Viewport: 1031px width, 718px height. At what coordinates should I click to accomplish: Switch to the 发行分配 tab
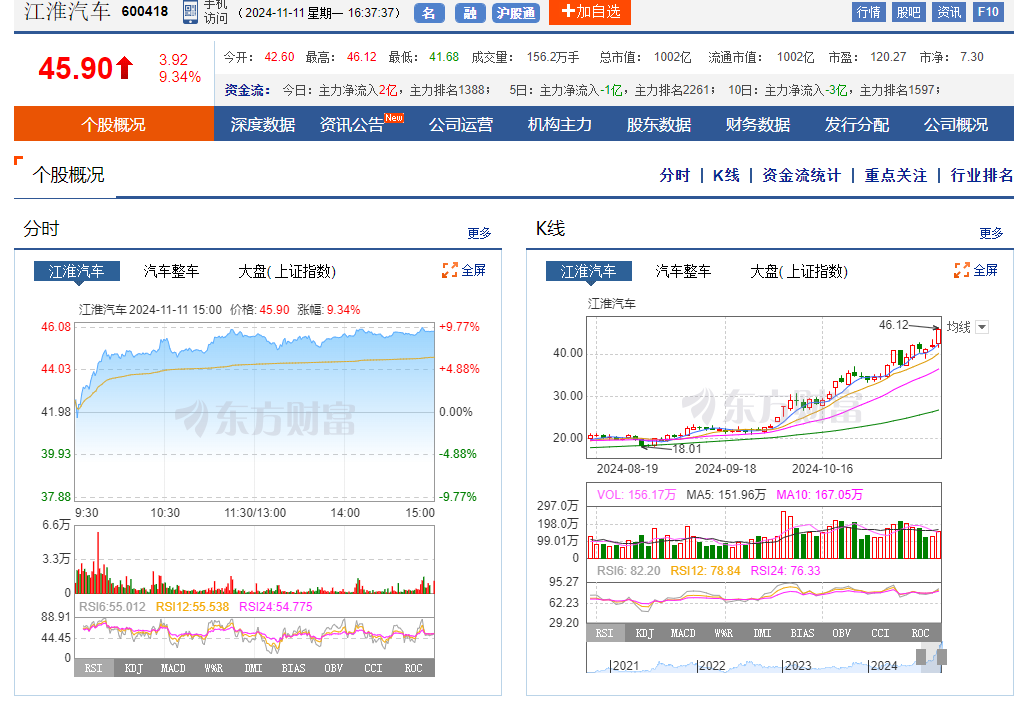click(x=857, y=124)
